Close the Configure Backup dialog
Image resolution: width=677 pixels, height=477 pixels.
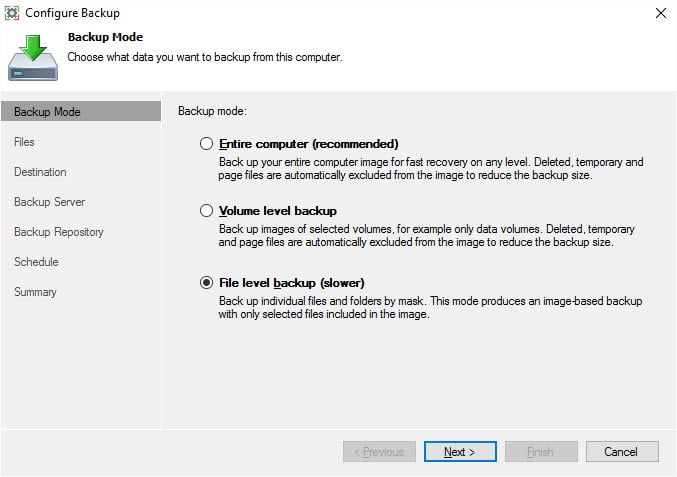pos(661,13)
